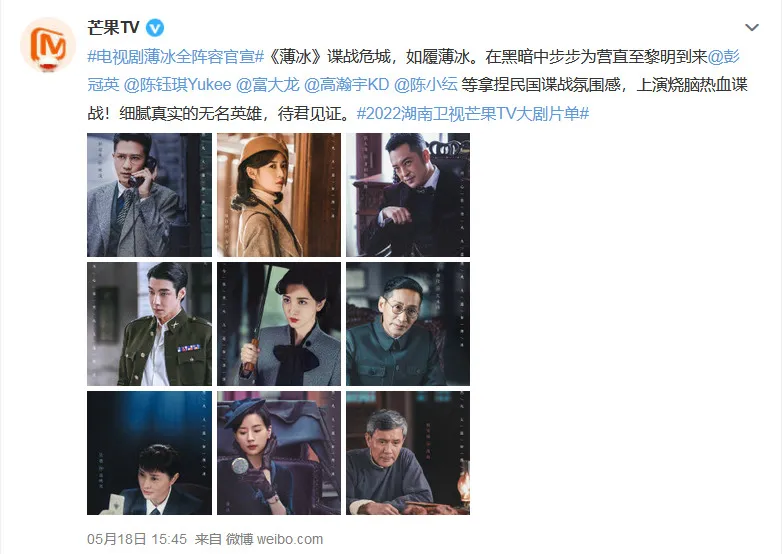This screenshot has width=782, height=554.
Task: Open hashtag #电视剧薄冰全阵容官宣#
Action: 176,57
